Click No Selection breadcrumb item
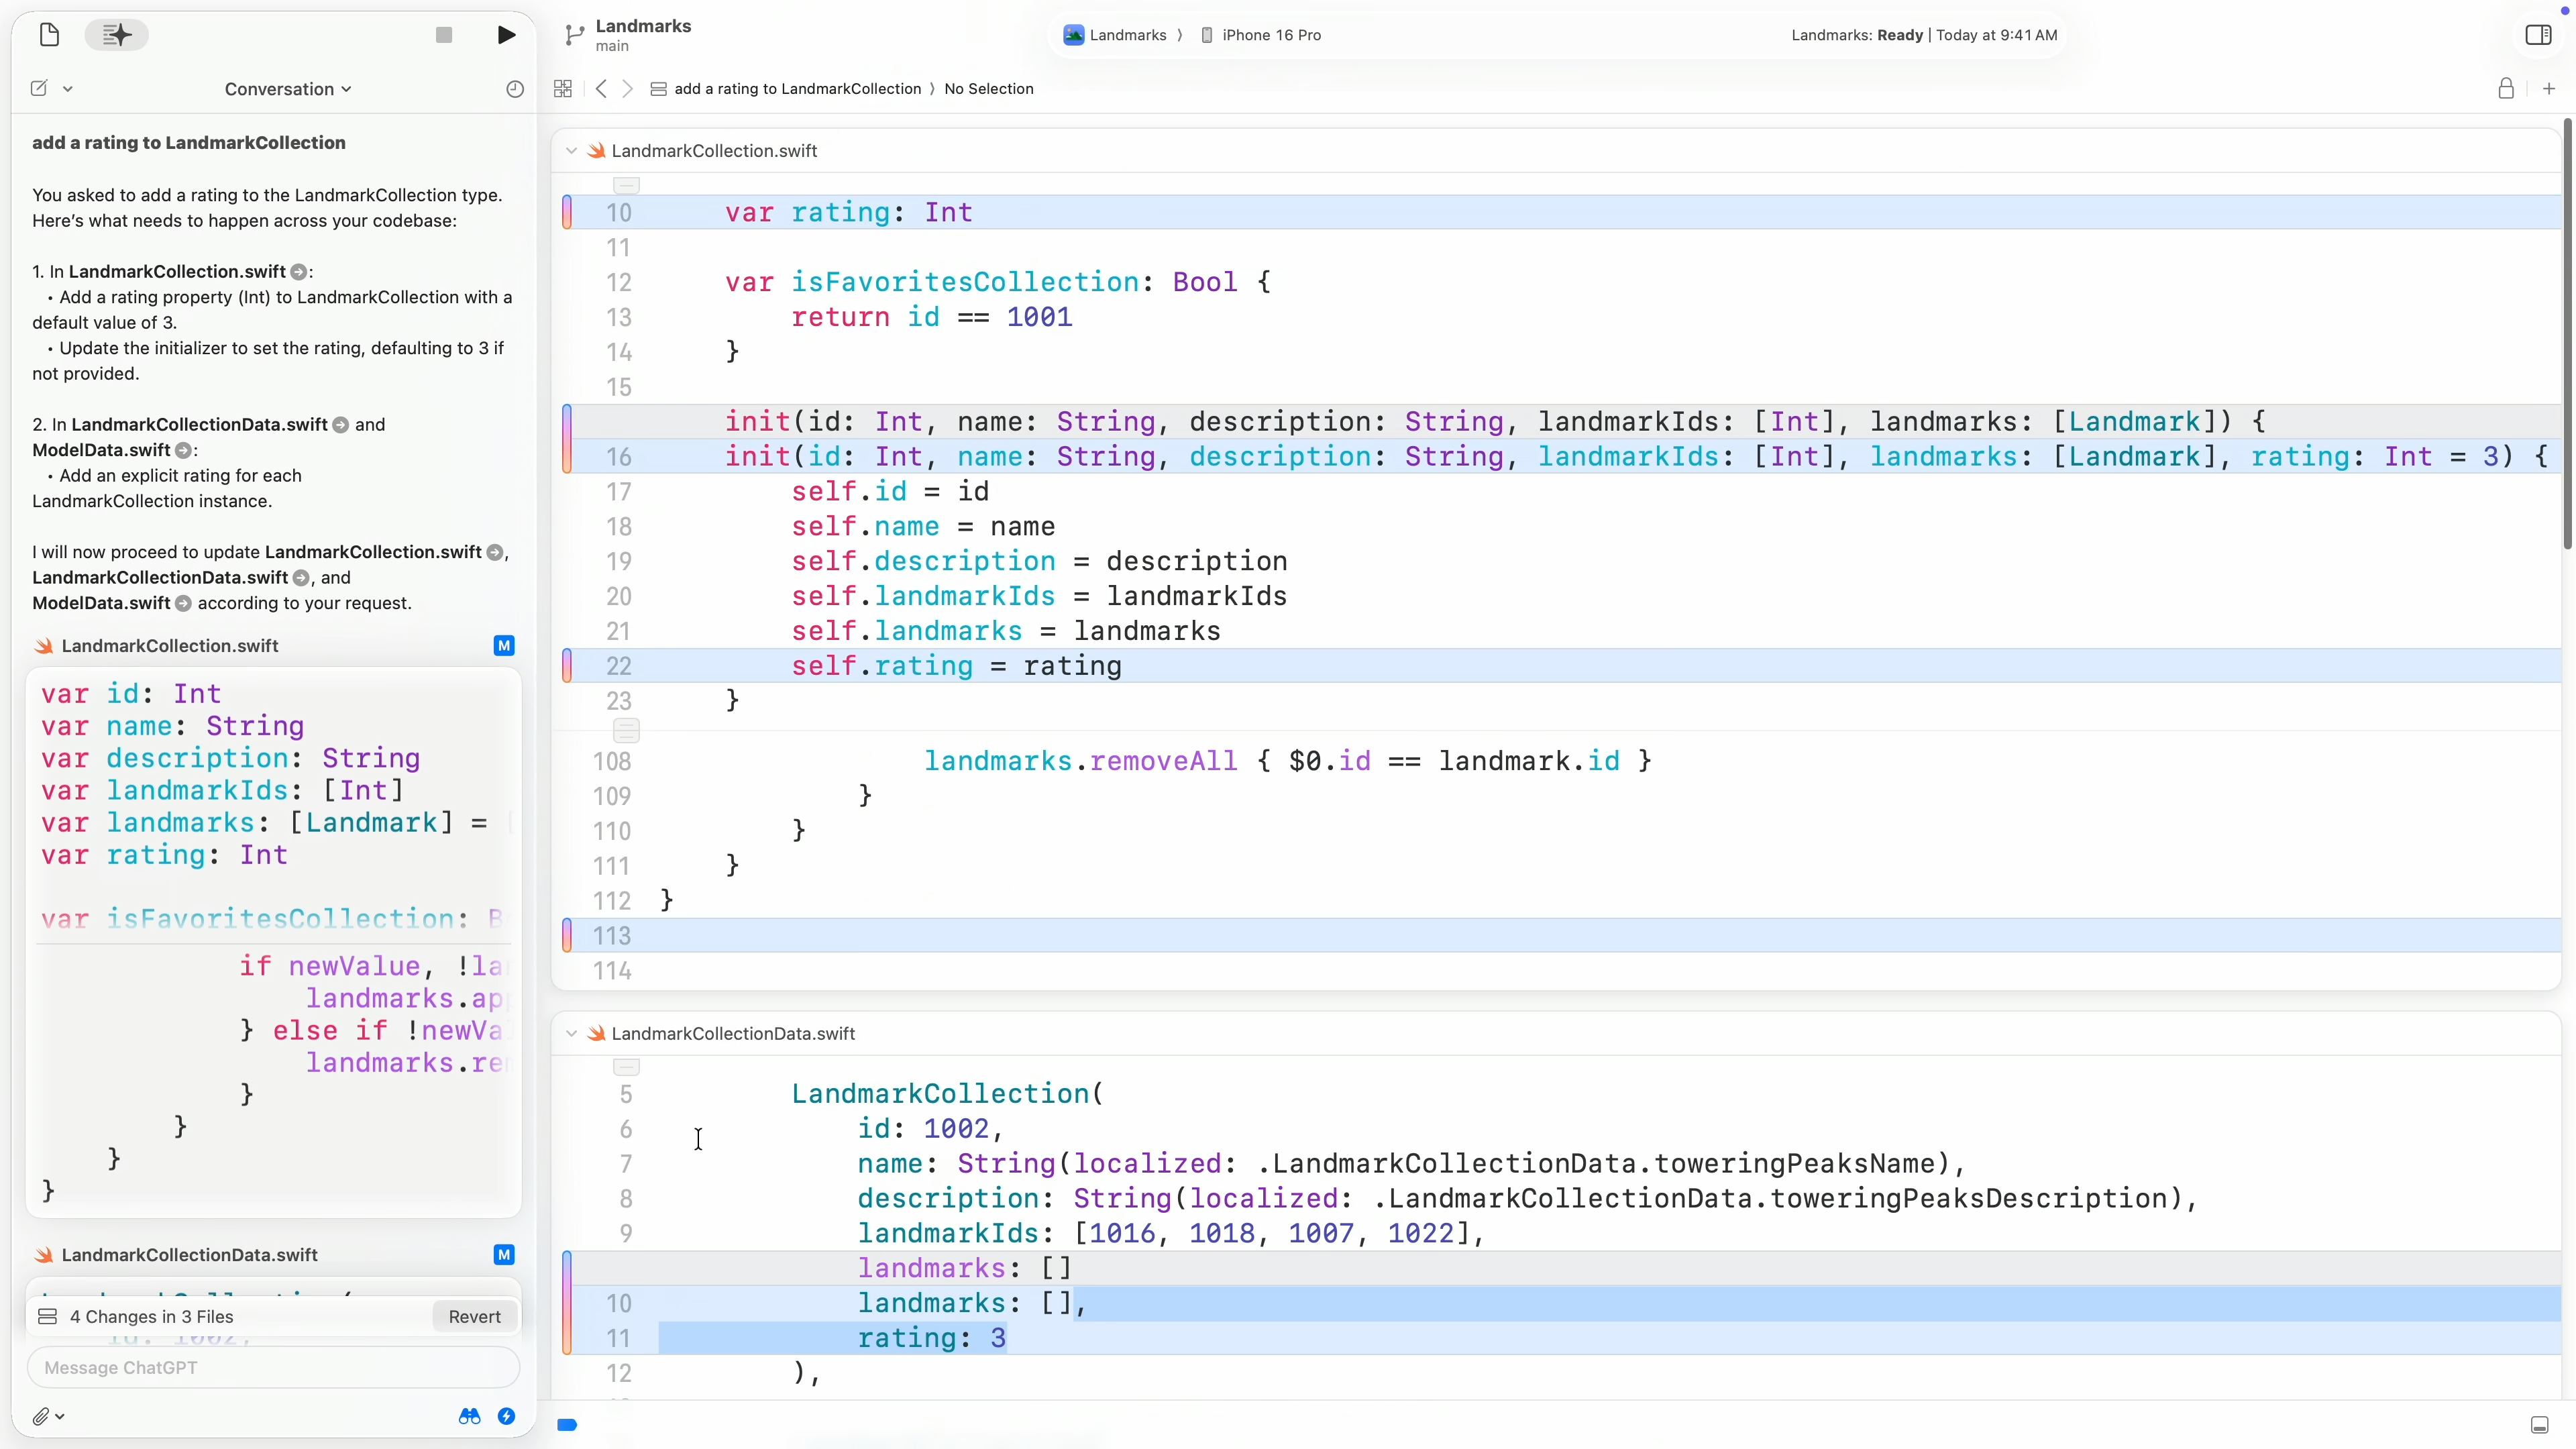 (x=988, y=89)
